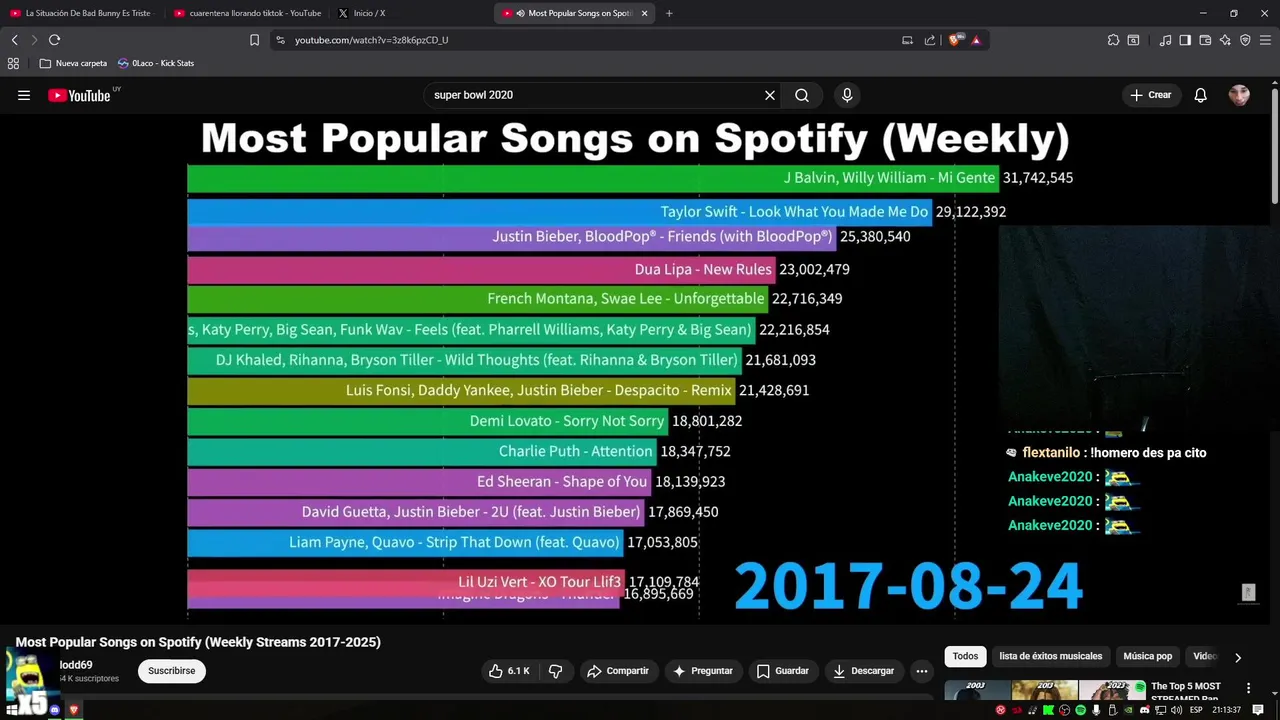Image resolution: width=1280 pixels, height=720 pixels.
Task: Select the Todos filter chip
Action: (965, 656)
